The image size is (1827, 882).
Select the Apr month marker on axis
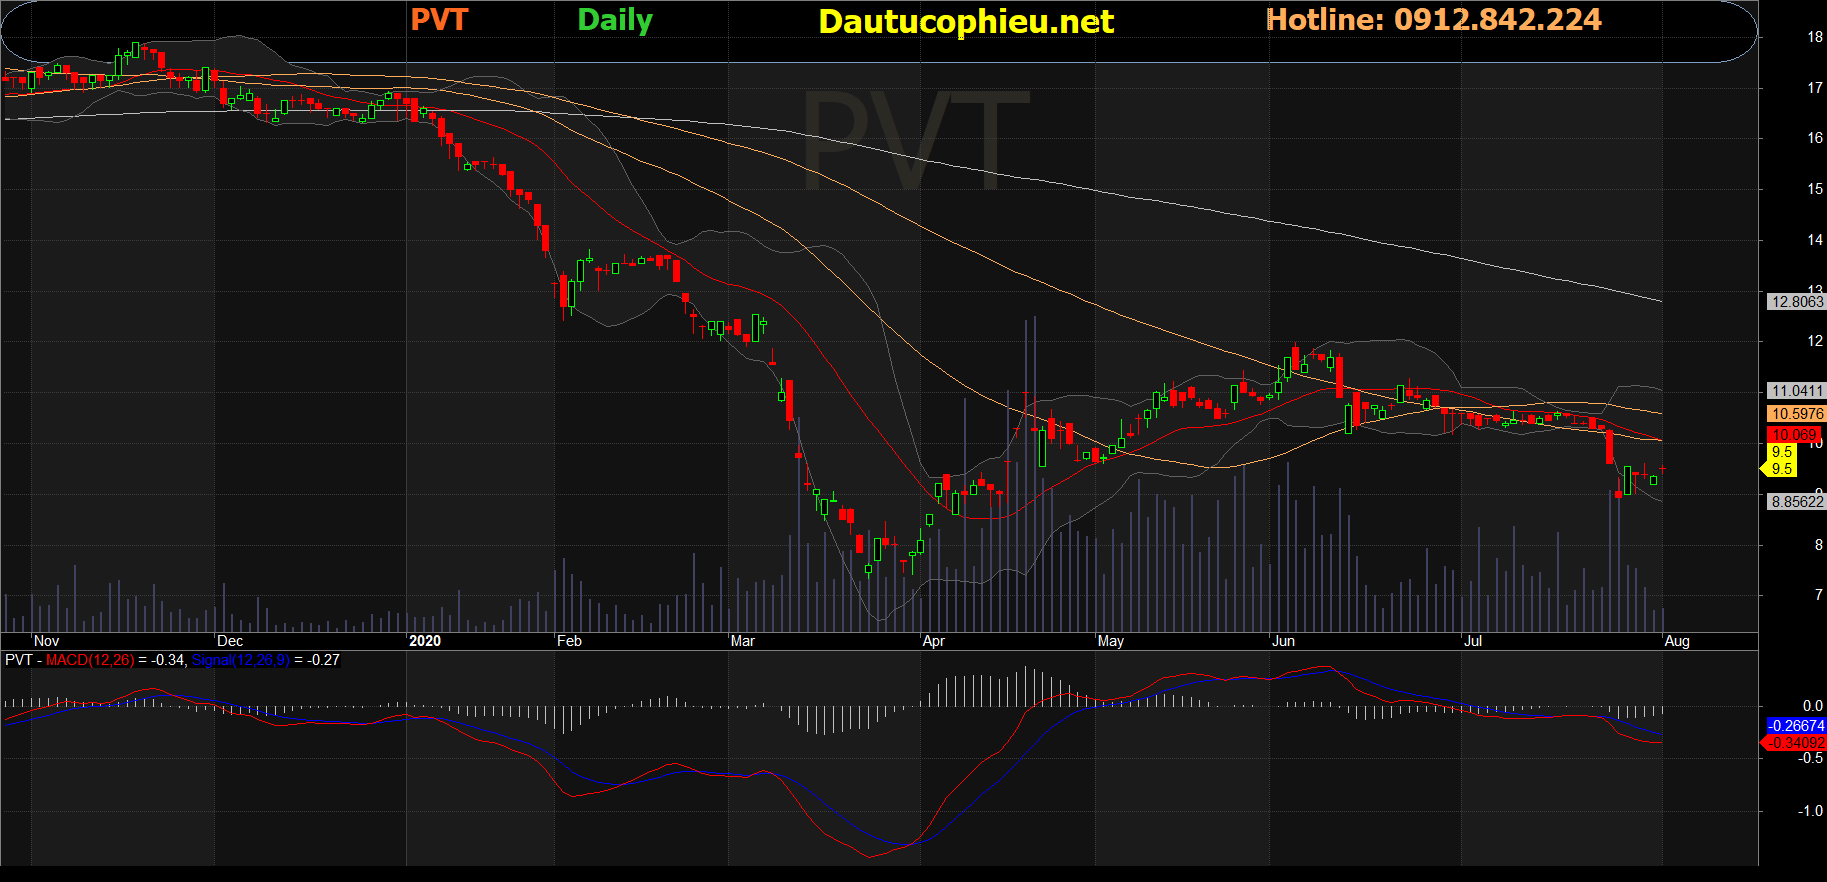(933, 641)
